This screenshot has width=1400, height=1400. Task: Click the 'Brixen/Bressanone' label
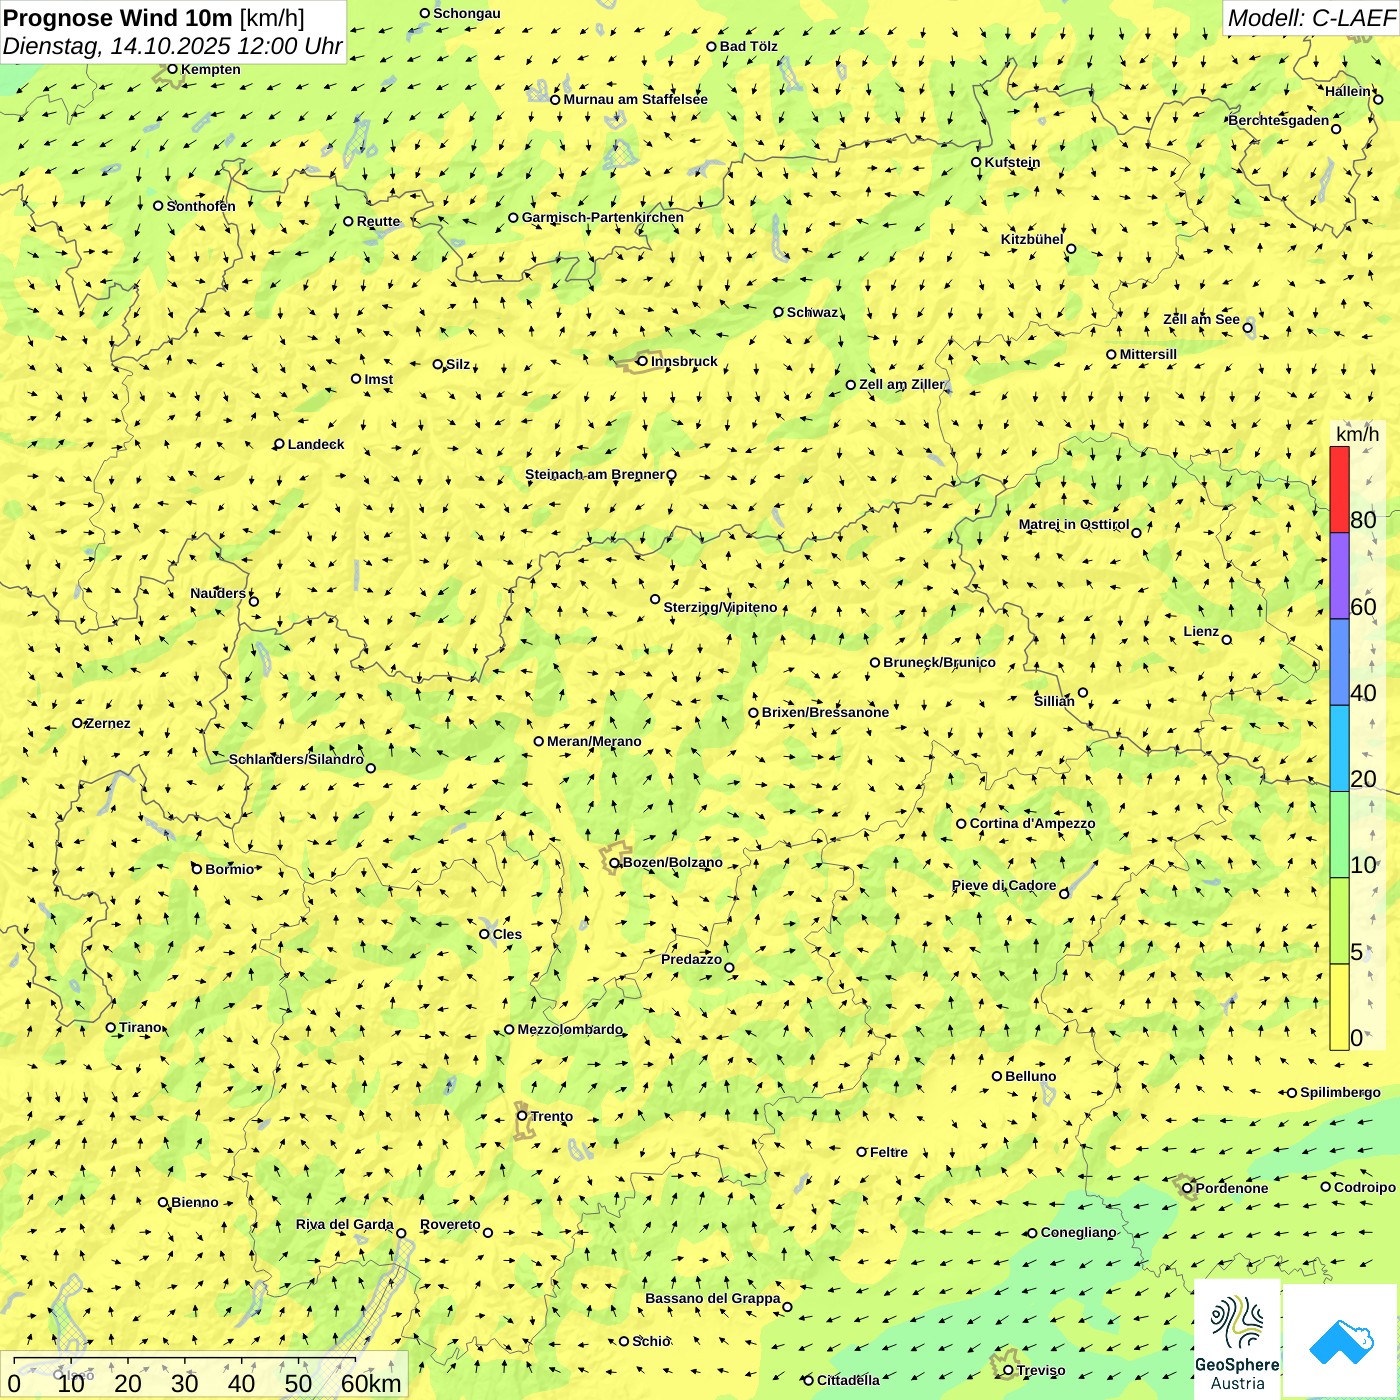point(825,712)
